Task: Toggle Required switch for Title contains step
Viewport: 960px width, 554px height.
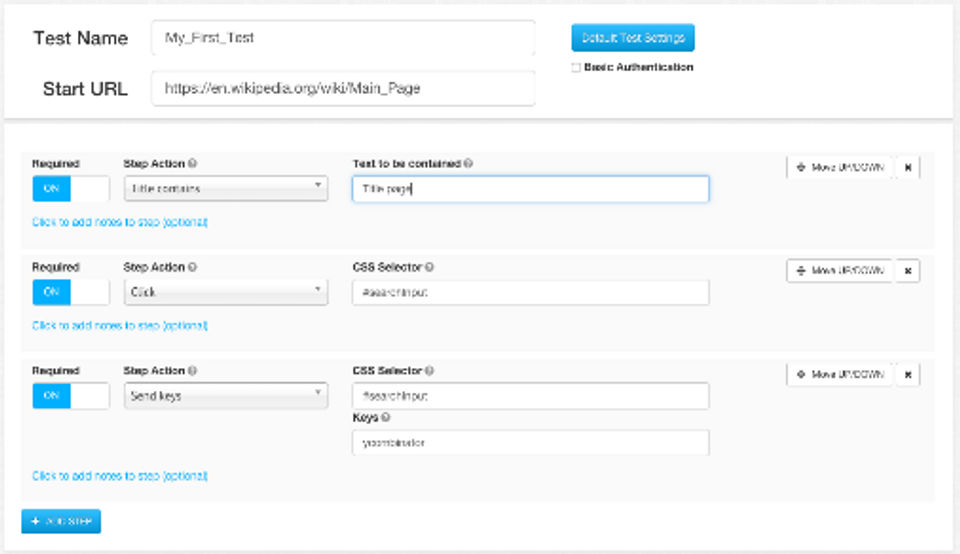Action: click(70, 188)
